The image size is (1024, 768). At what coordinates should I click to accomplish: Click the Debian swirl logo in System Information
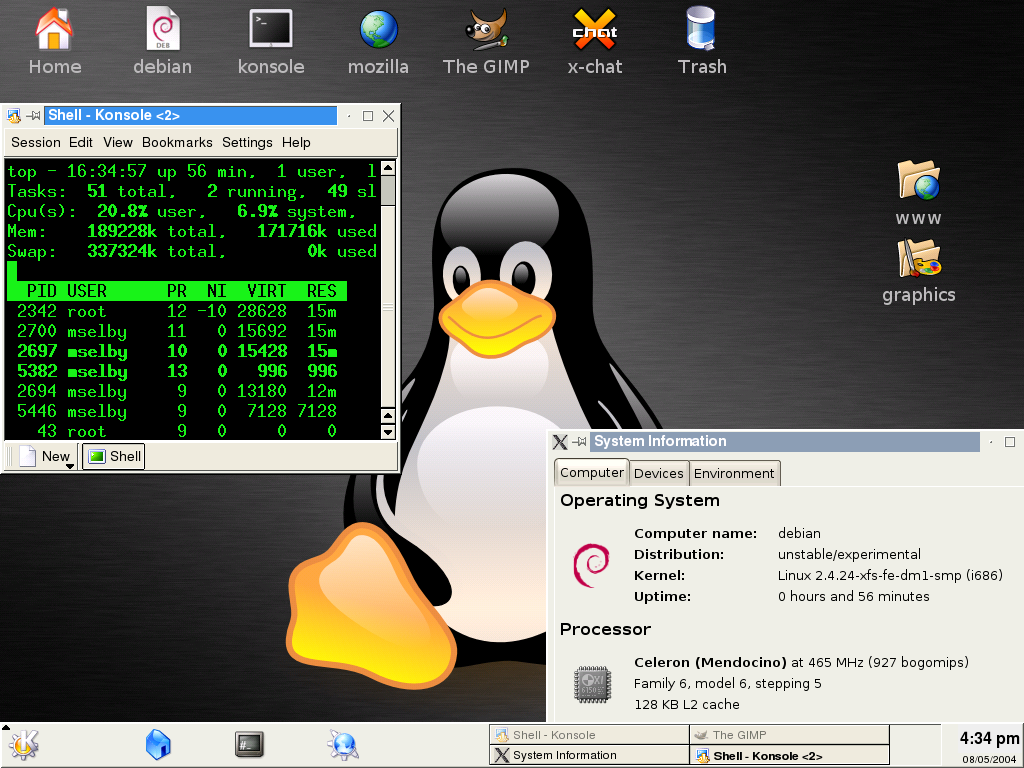click(x=591, y=565)
